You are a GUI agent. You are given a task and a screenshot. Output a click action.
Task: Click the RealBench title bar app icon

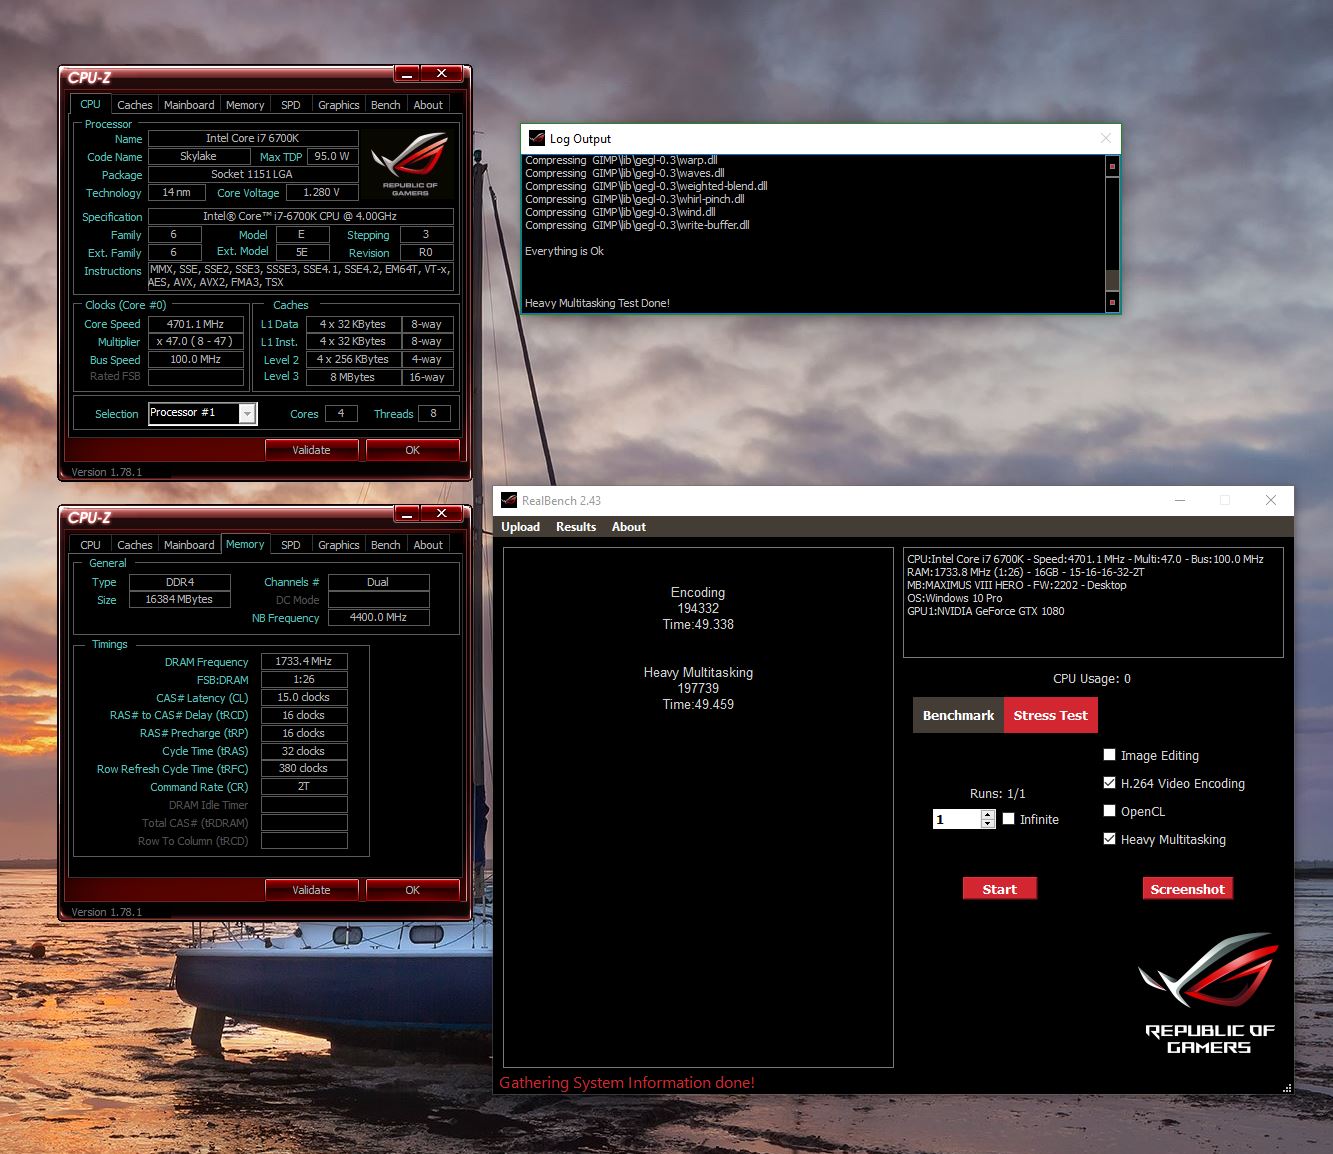[x=509, y=500]
